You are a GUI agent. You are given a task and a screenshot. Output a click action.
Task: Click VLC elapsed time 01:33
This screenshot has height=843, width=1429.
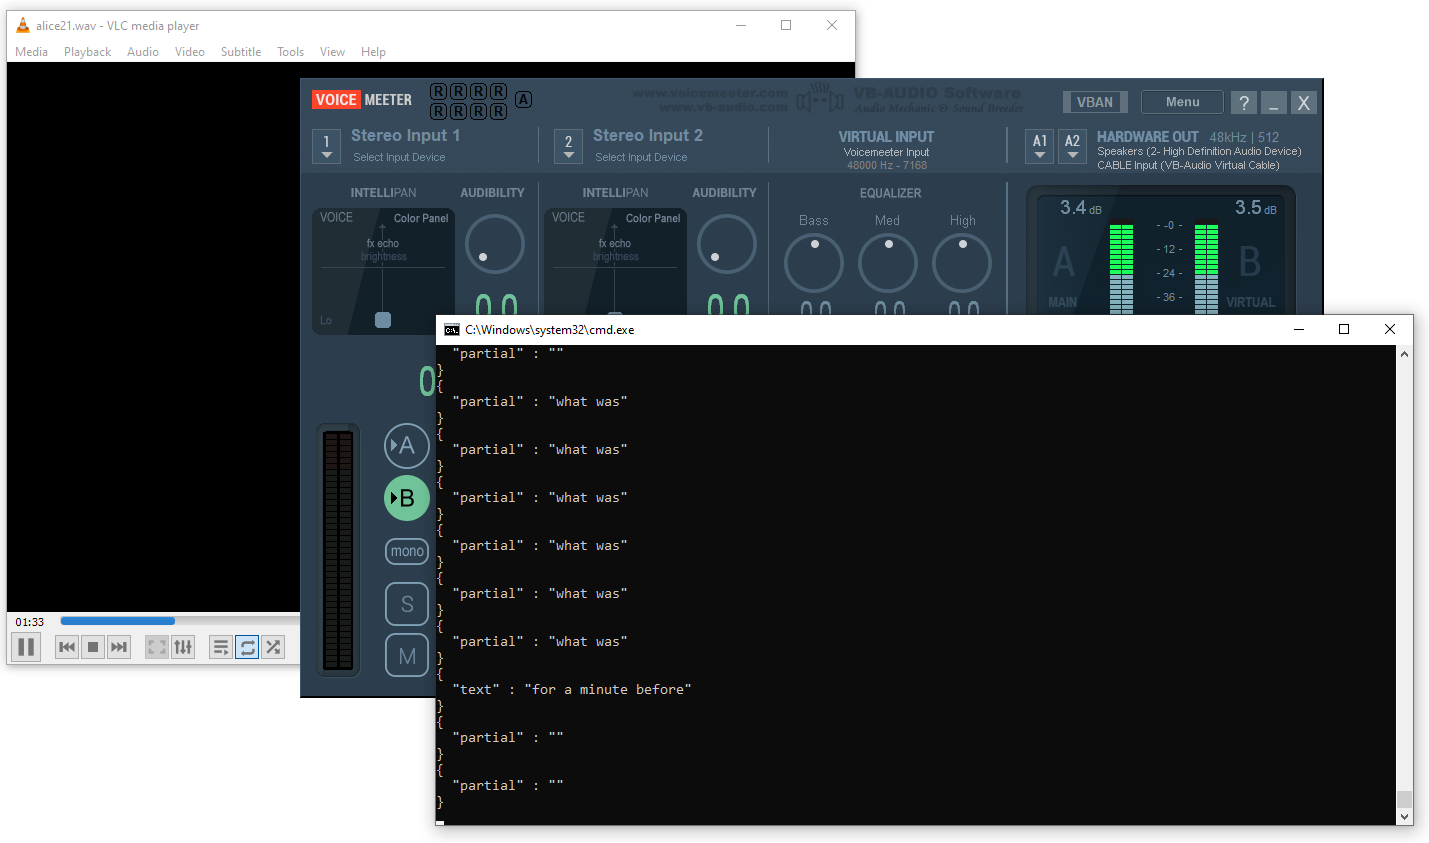[x=30, y=622]
